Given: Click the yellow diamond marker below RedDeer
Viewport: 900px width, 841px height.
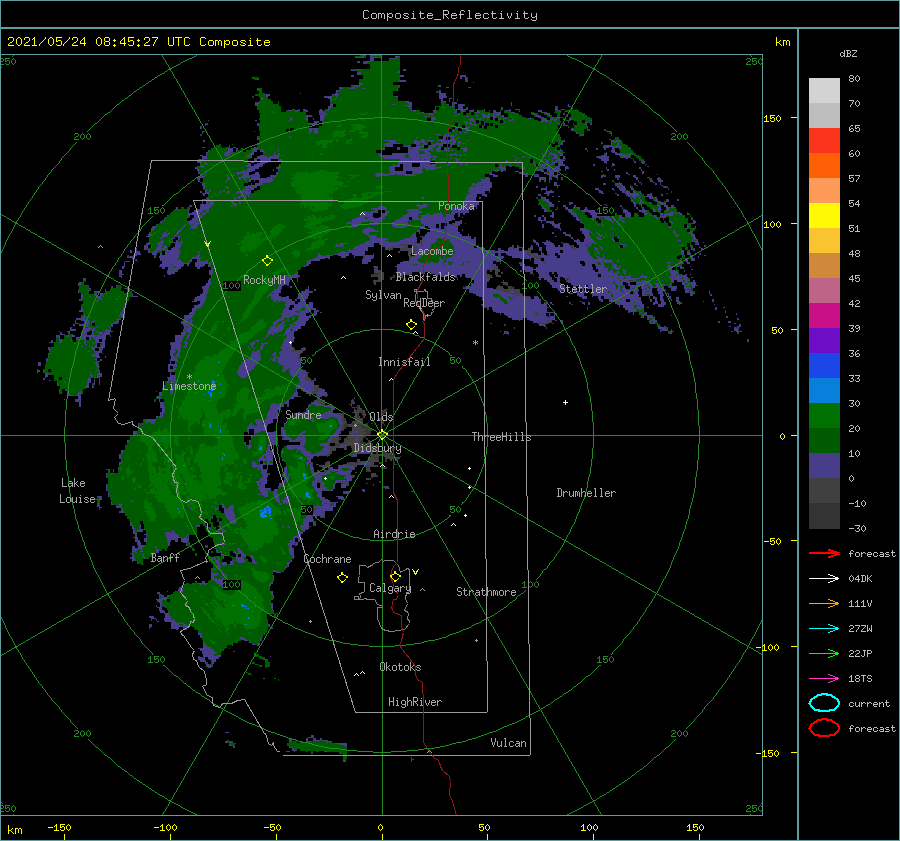Looking at the screenshot, I should [x=411, y=325].
